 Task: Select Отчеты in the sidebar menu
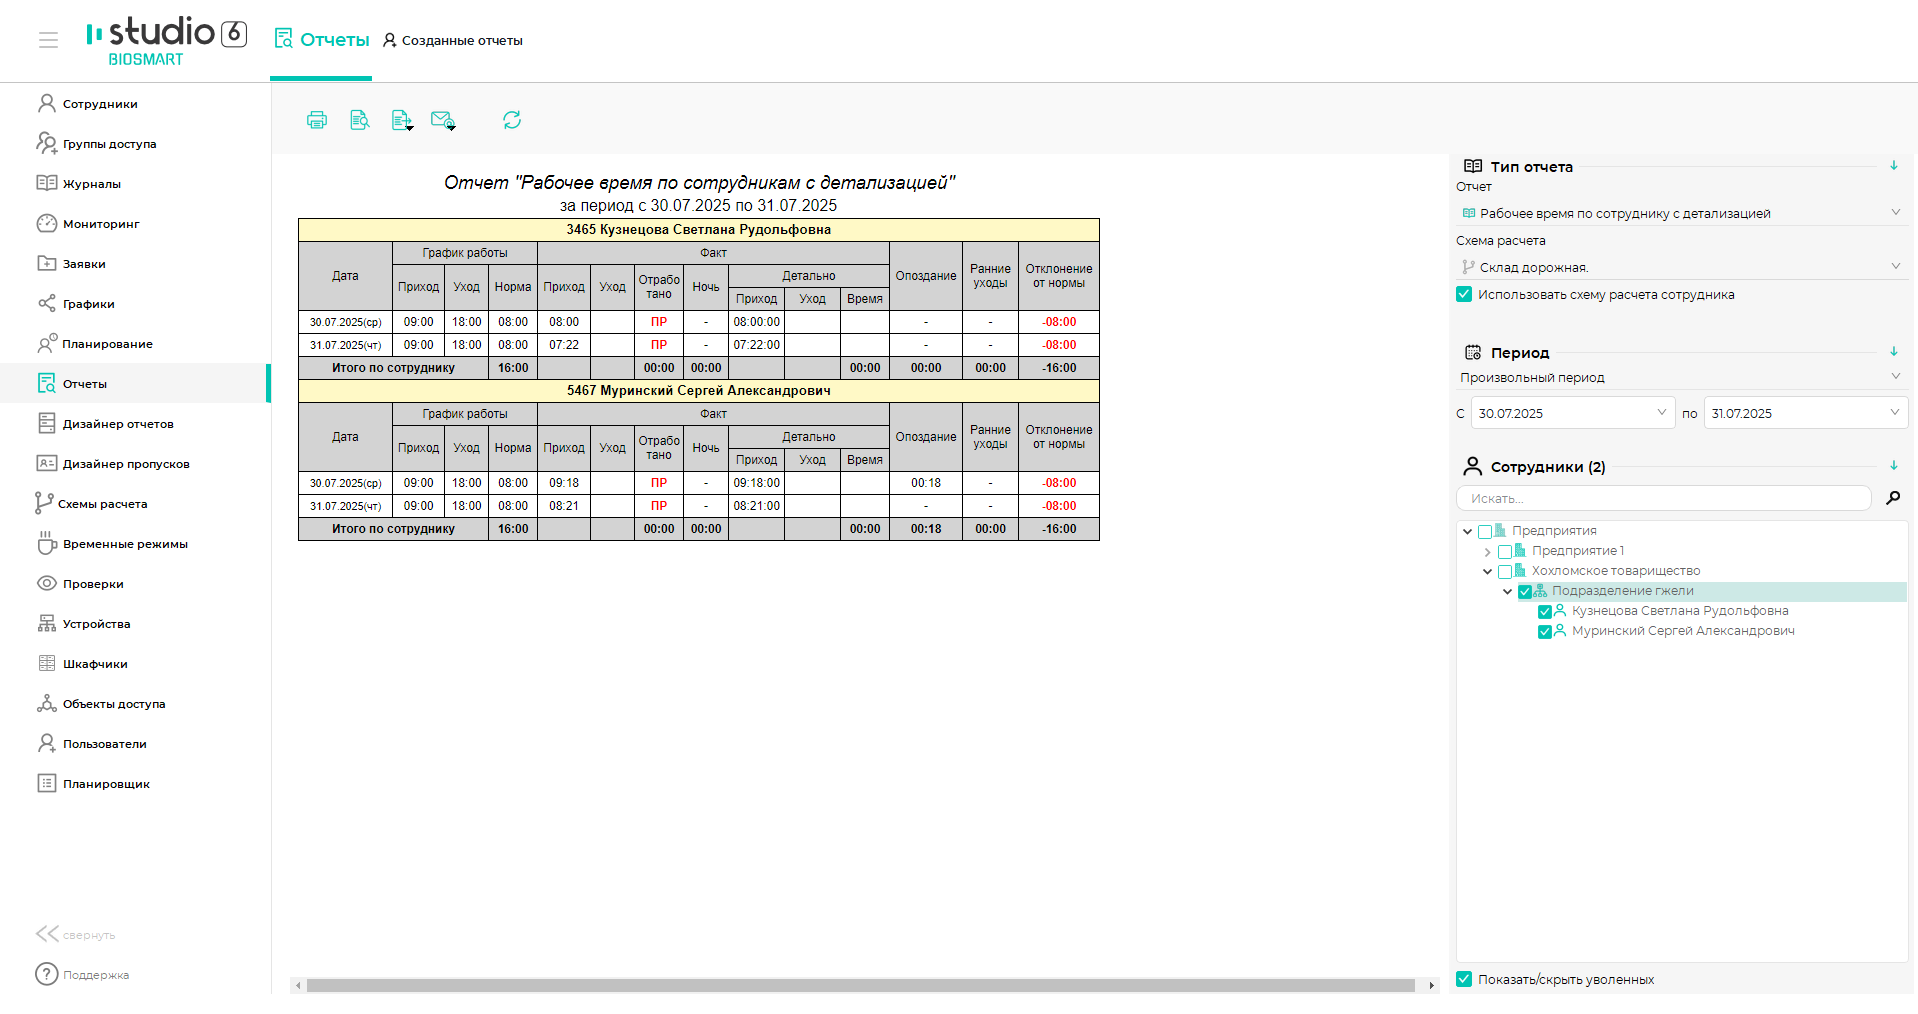coord(135,384)
